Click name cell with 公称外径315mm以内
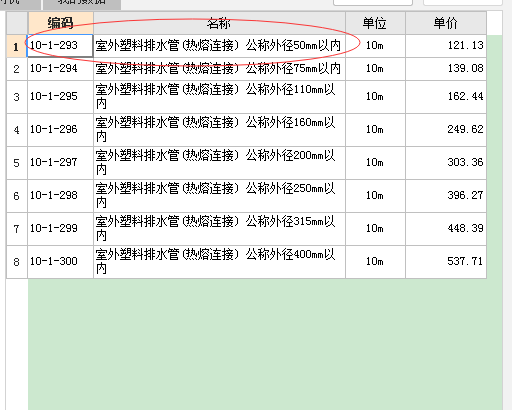This screenshot has width=512, height=410. [x=219, y=229]
